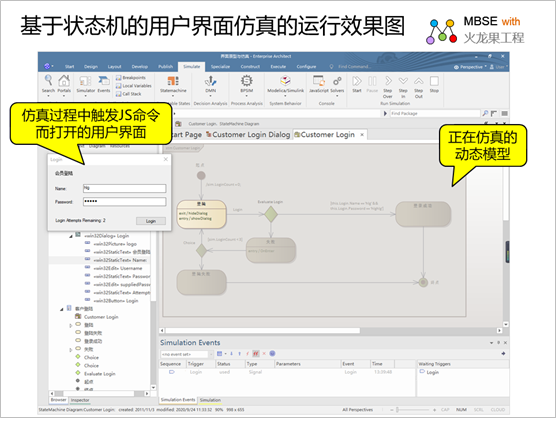This screenshot has width=557, height=421.
Task: Open the event set dropdown
Action: tap(211, 354)
